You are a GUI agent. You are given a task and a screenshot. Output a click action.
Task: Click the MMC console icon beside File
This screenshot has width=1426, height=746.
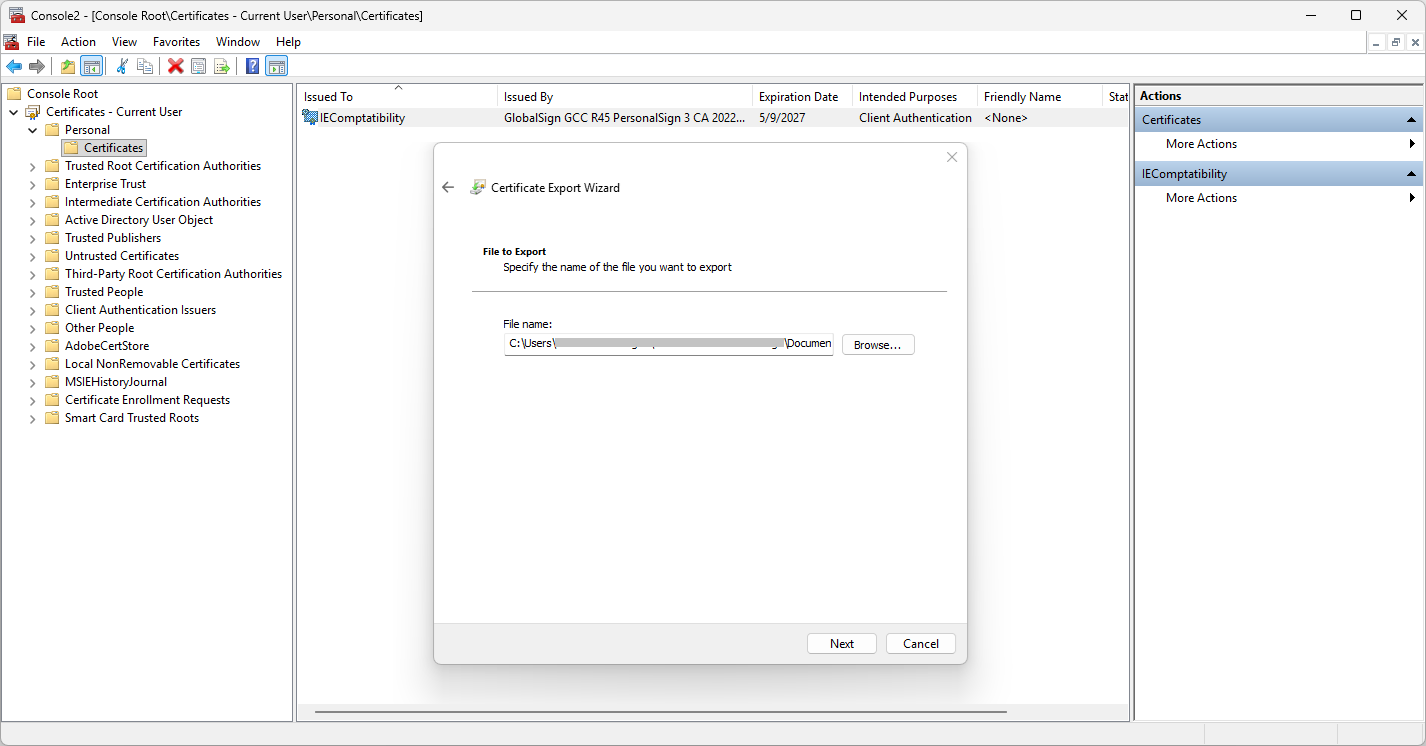pos(11,42)
